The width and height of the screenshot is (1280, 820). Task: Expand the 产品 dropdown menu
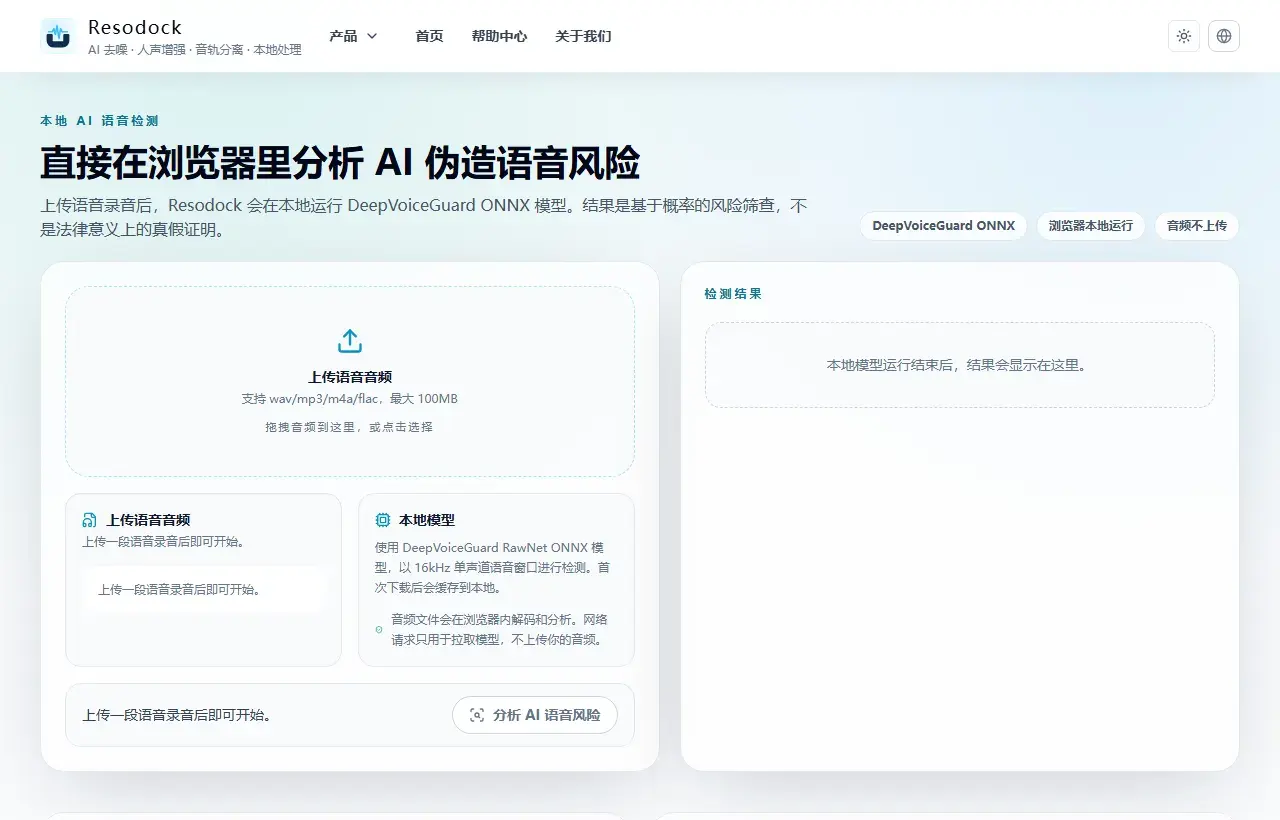354,36
